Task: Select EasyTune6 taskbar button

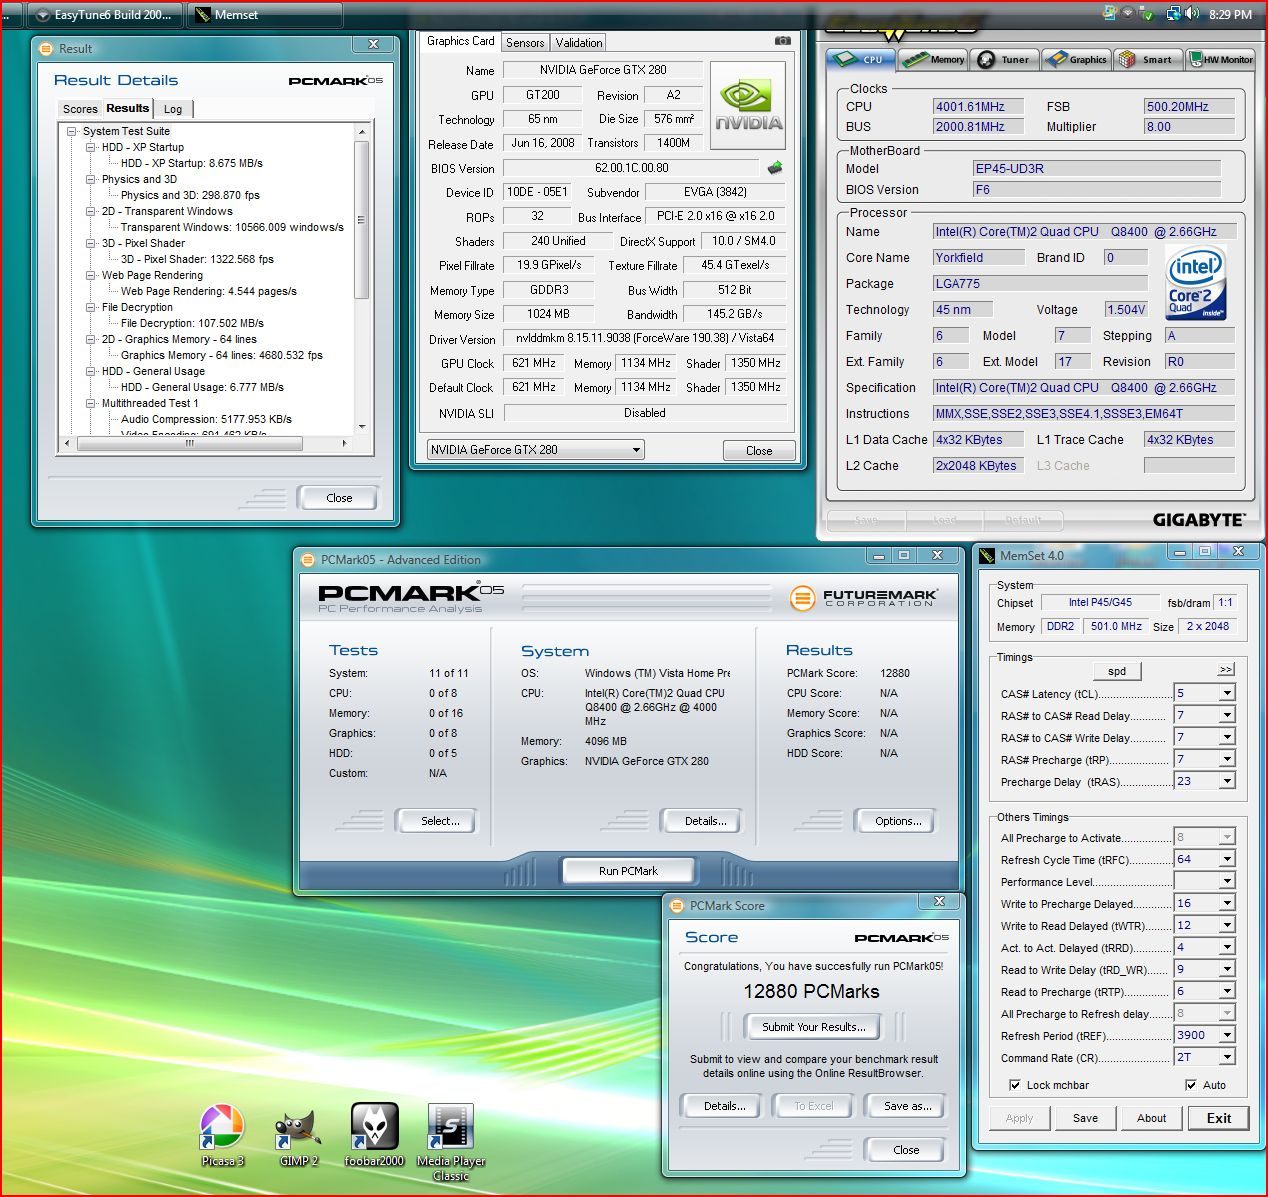Action: tap(105, 15)
